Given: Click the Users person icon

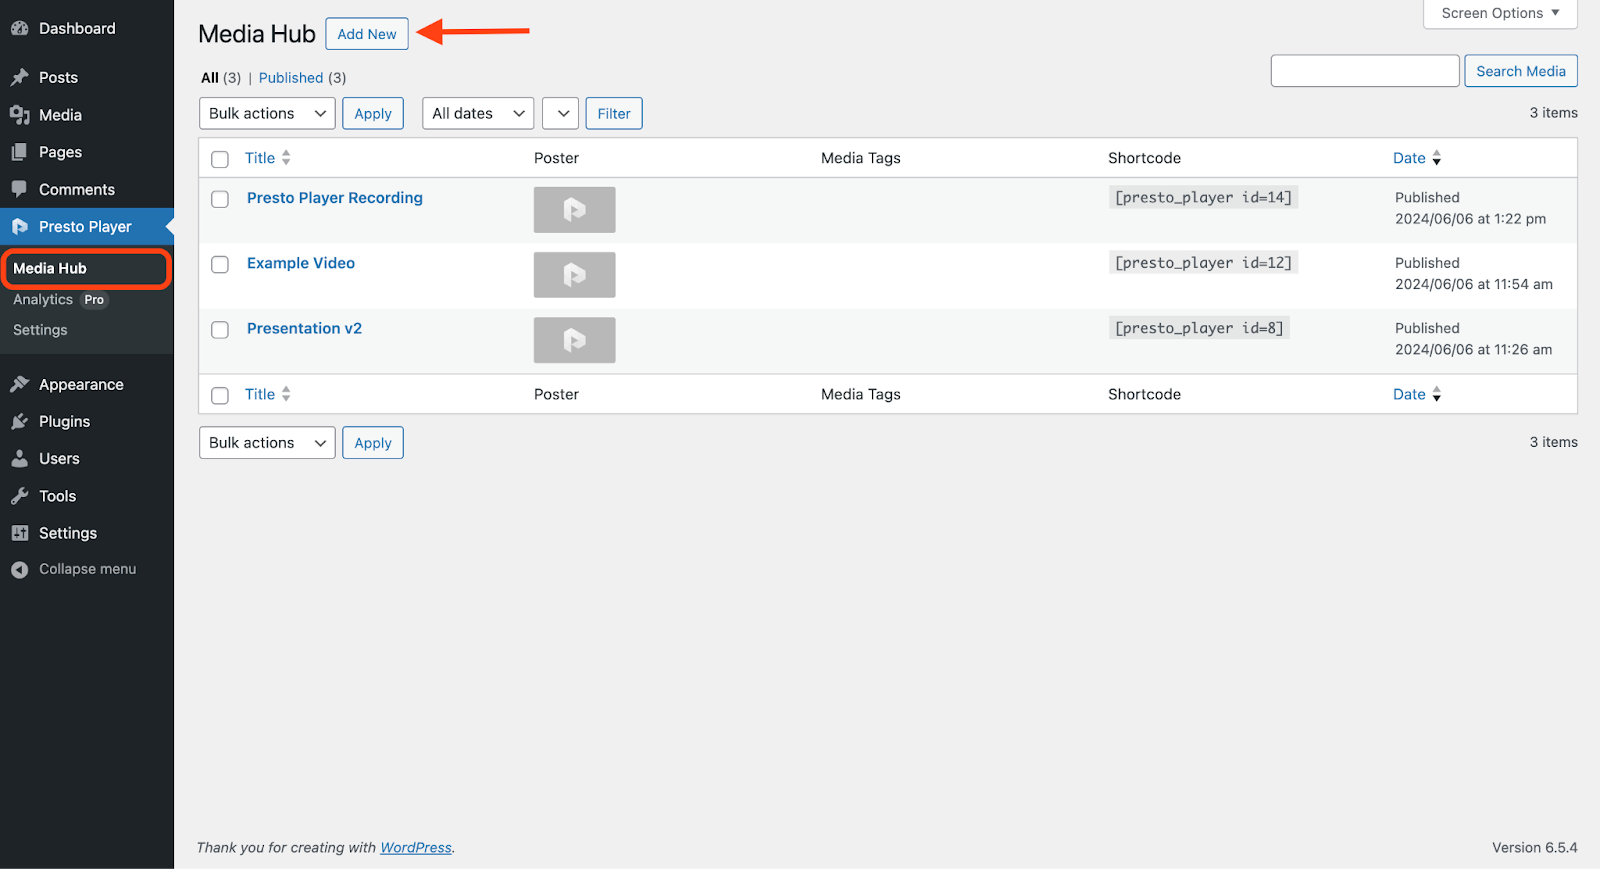Looking at the screenshot, I should tap(19, 459).
